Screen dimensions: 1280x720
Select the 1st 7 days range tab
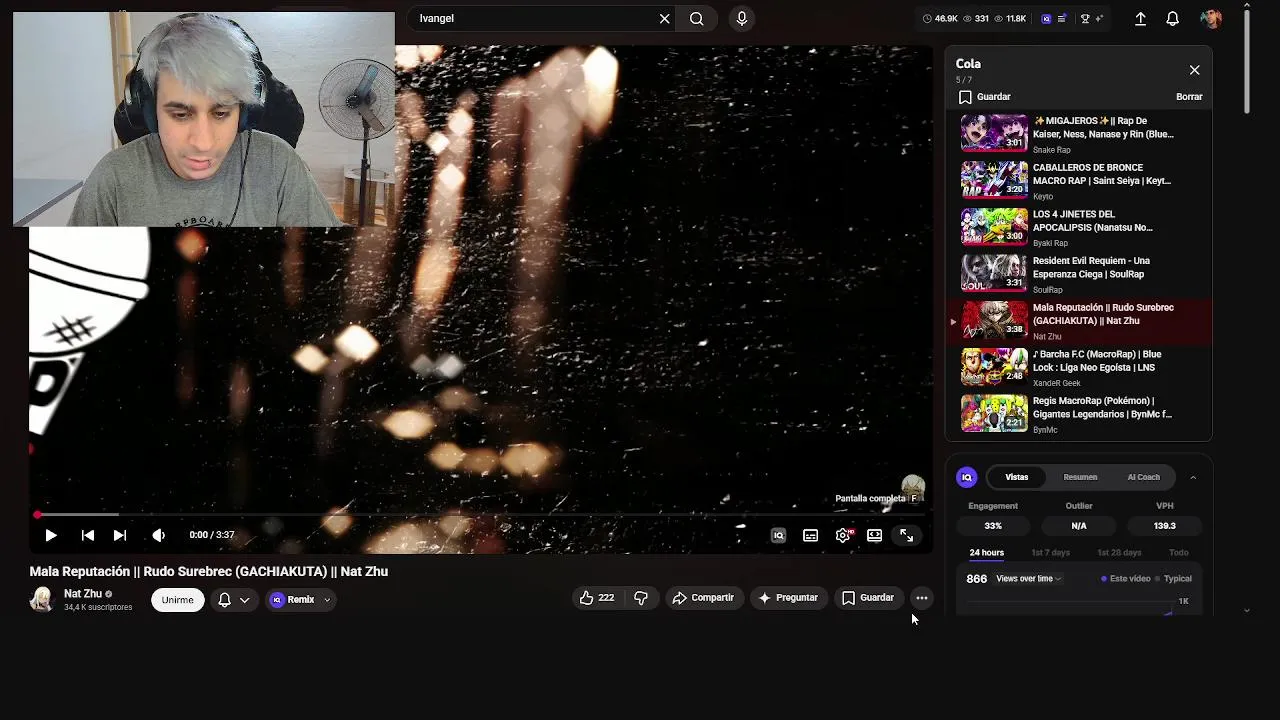coord(1050,553)
